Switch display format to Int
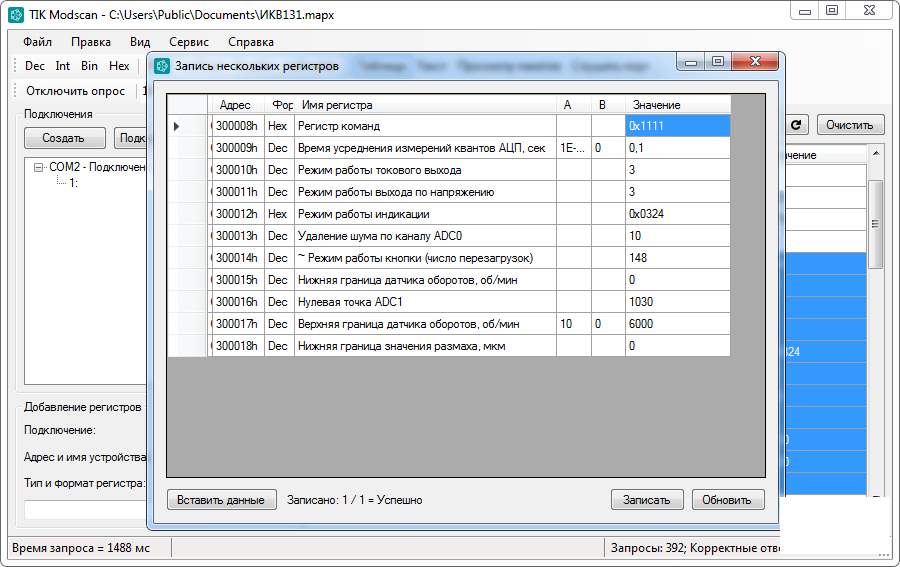This screenshot has width=900, height=567. 63,66
